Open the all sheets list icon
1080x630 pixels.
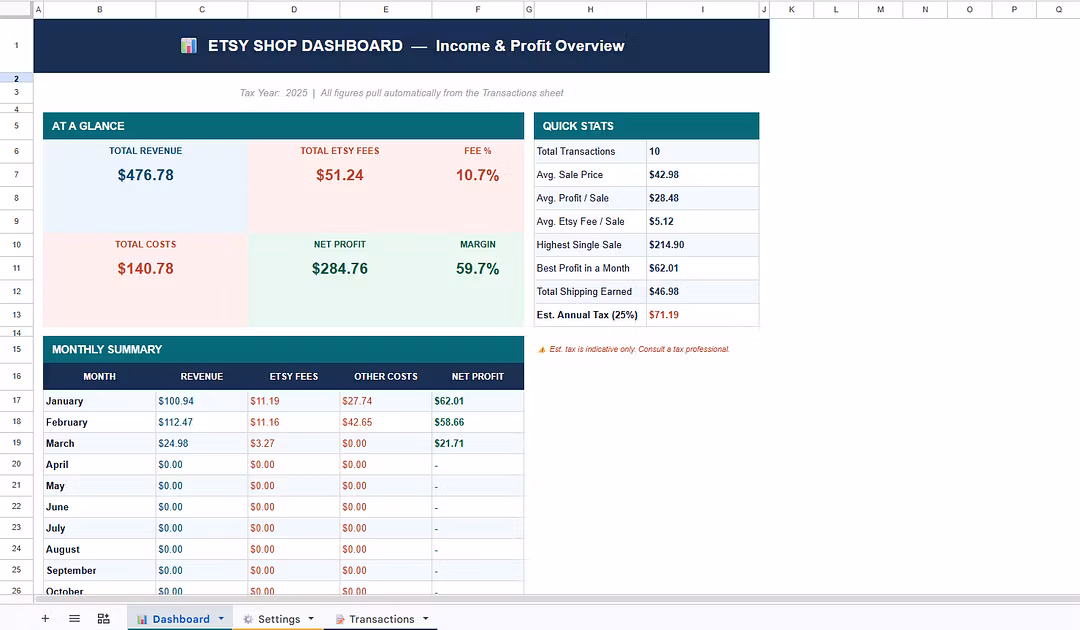tap(74, 618)
